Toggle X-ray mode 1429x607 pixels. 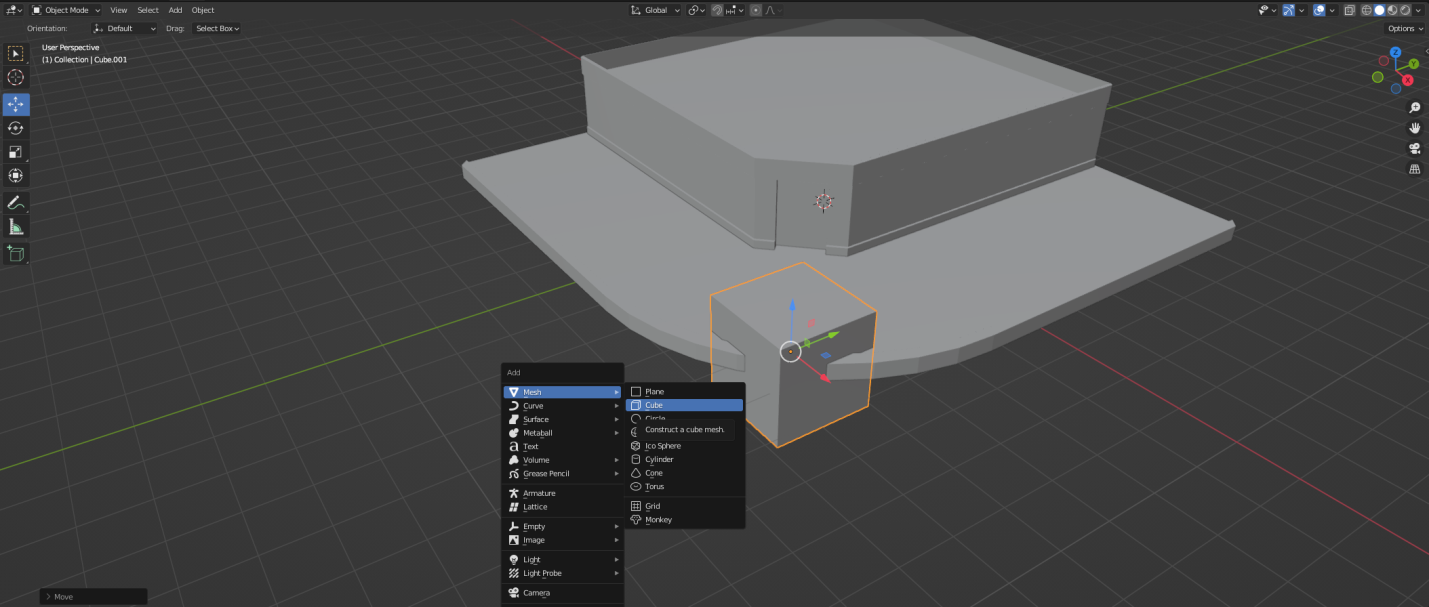(1350, 10)
